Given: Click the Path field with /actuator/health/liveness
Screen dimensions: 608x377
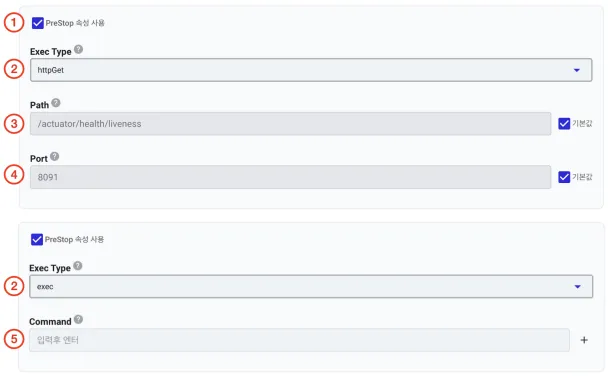Looking at the screenshot, I should [290, 124].
